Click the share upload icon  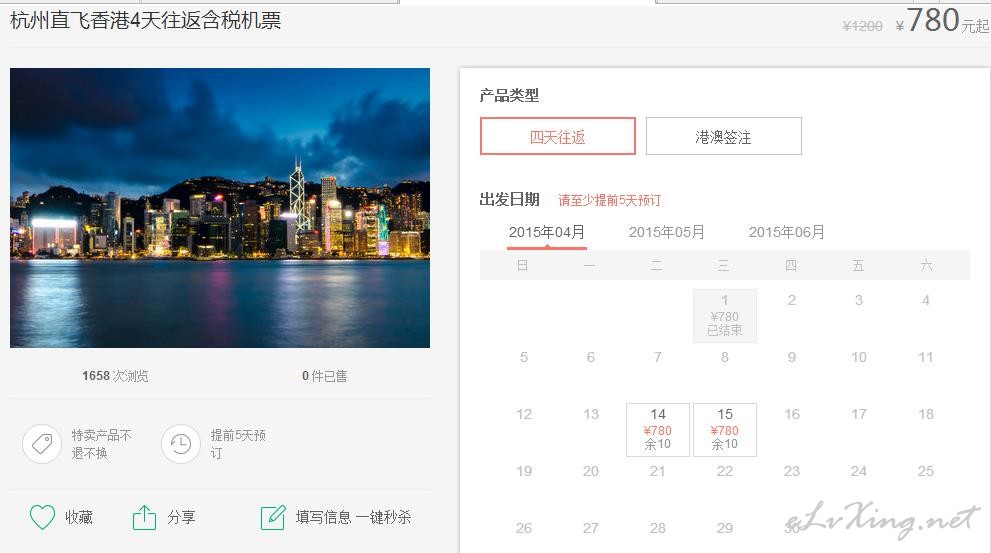[144, 517]
